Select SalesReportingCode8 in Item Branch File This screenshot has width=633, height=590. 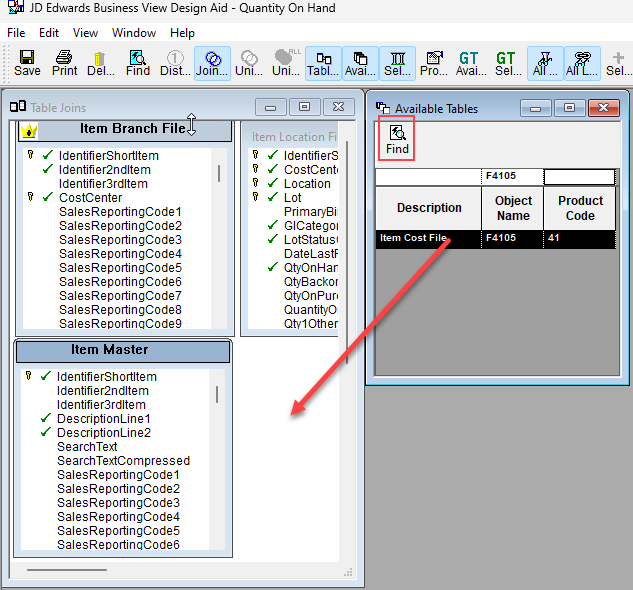coord(120,310)
